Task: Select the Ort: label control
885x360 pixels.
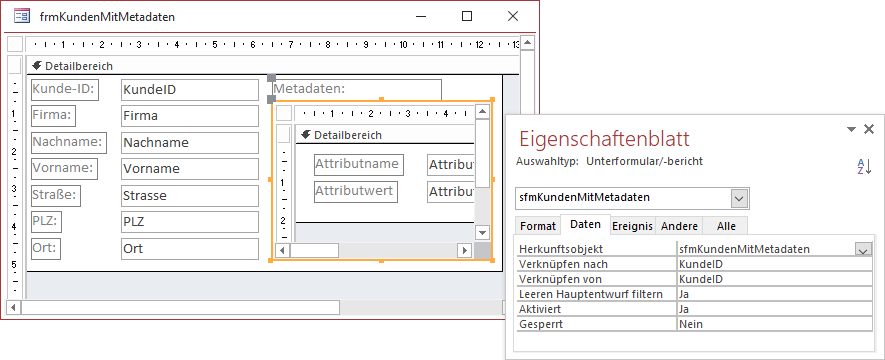Action: coord(46,248)
